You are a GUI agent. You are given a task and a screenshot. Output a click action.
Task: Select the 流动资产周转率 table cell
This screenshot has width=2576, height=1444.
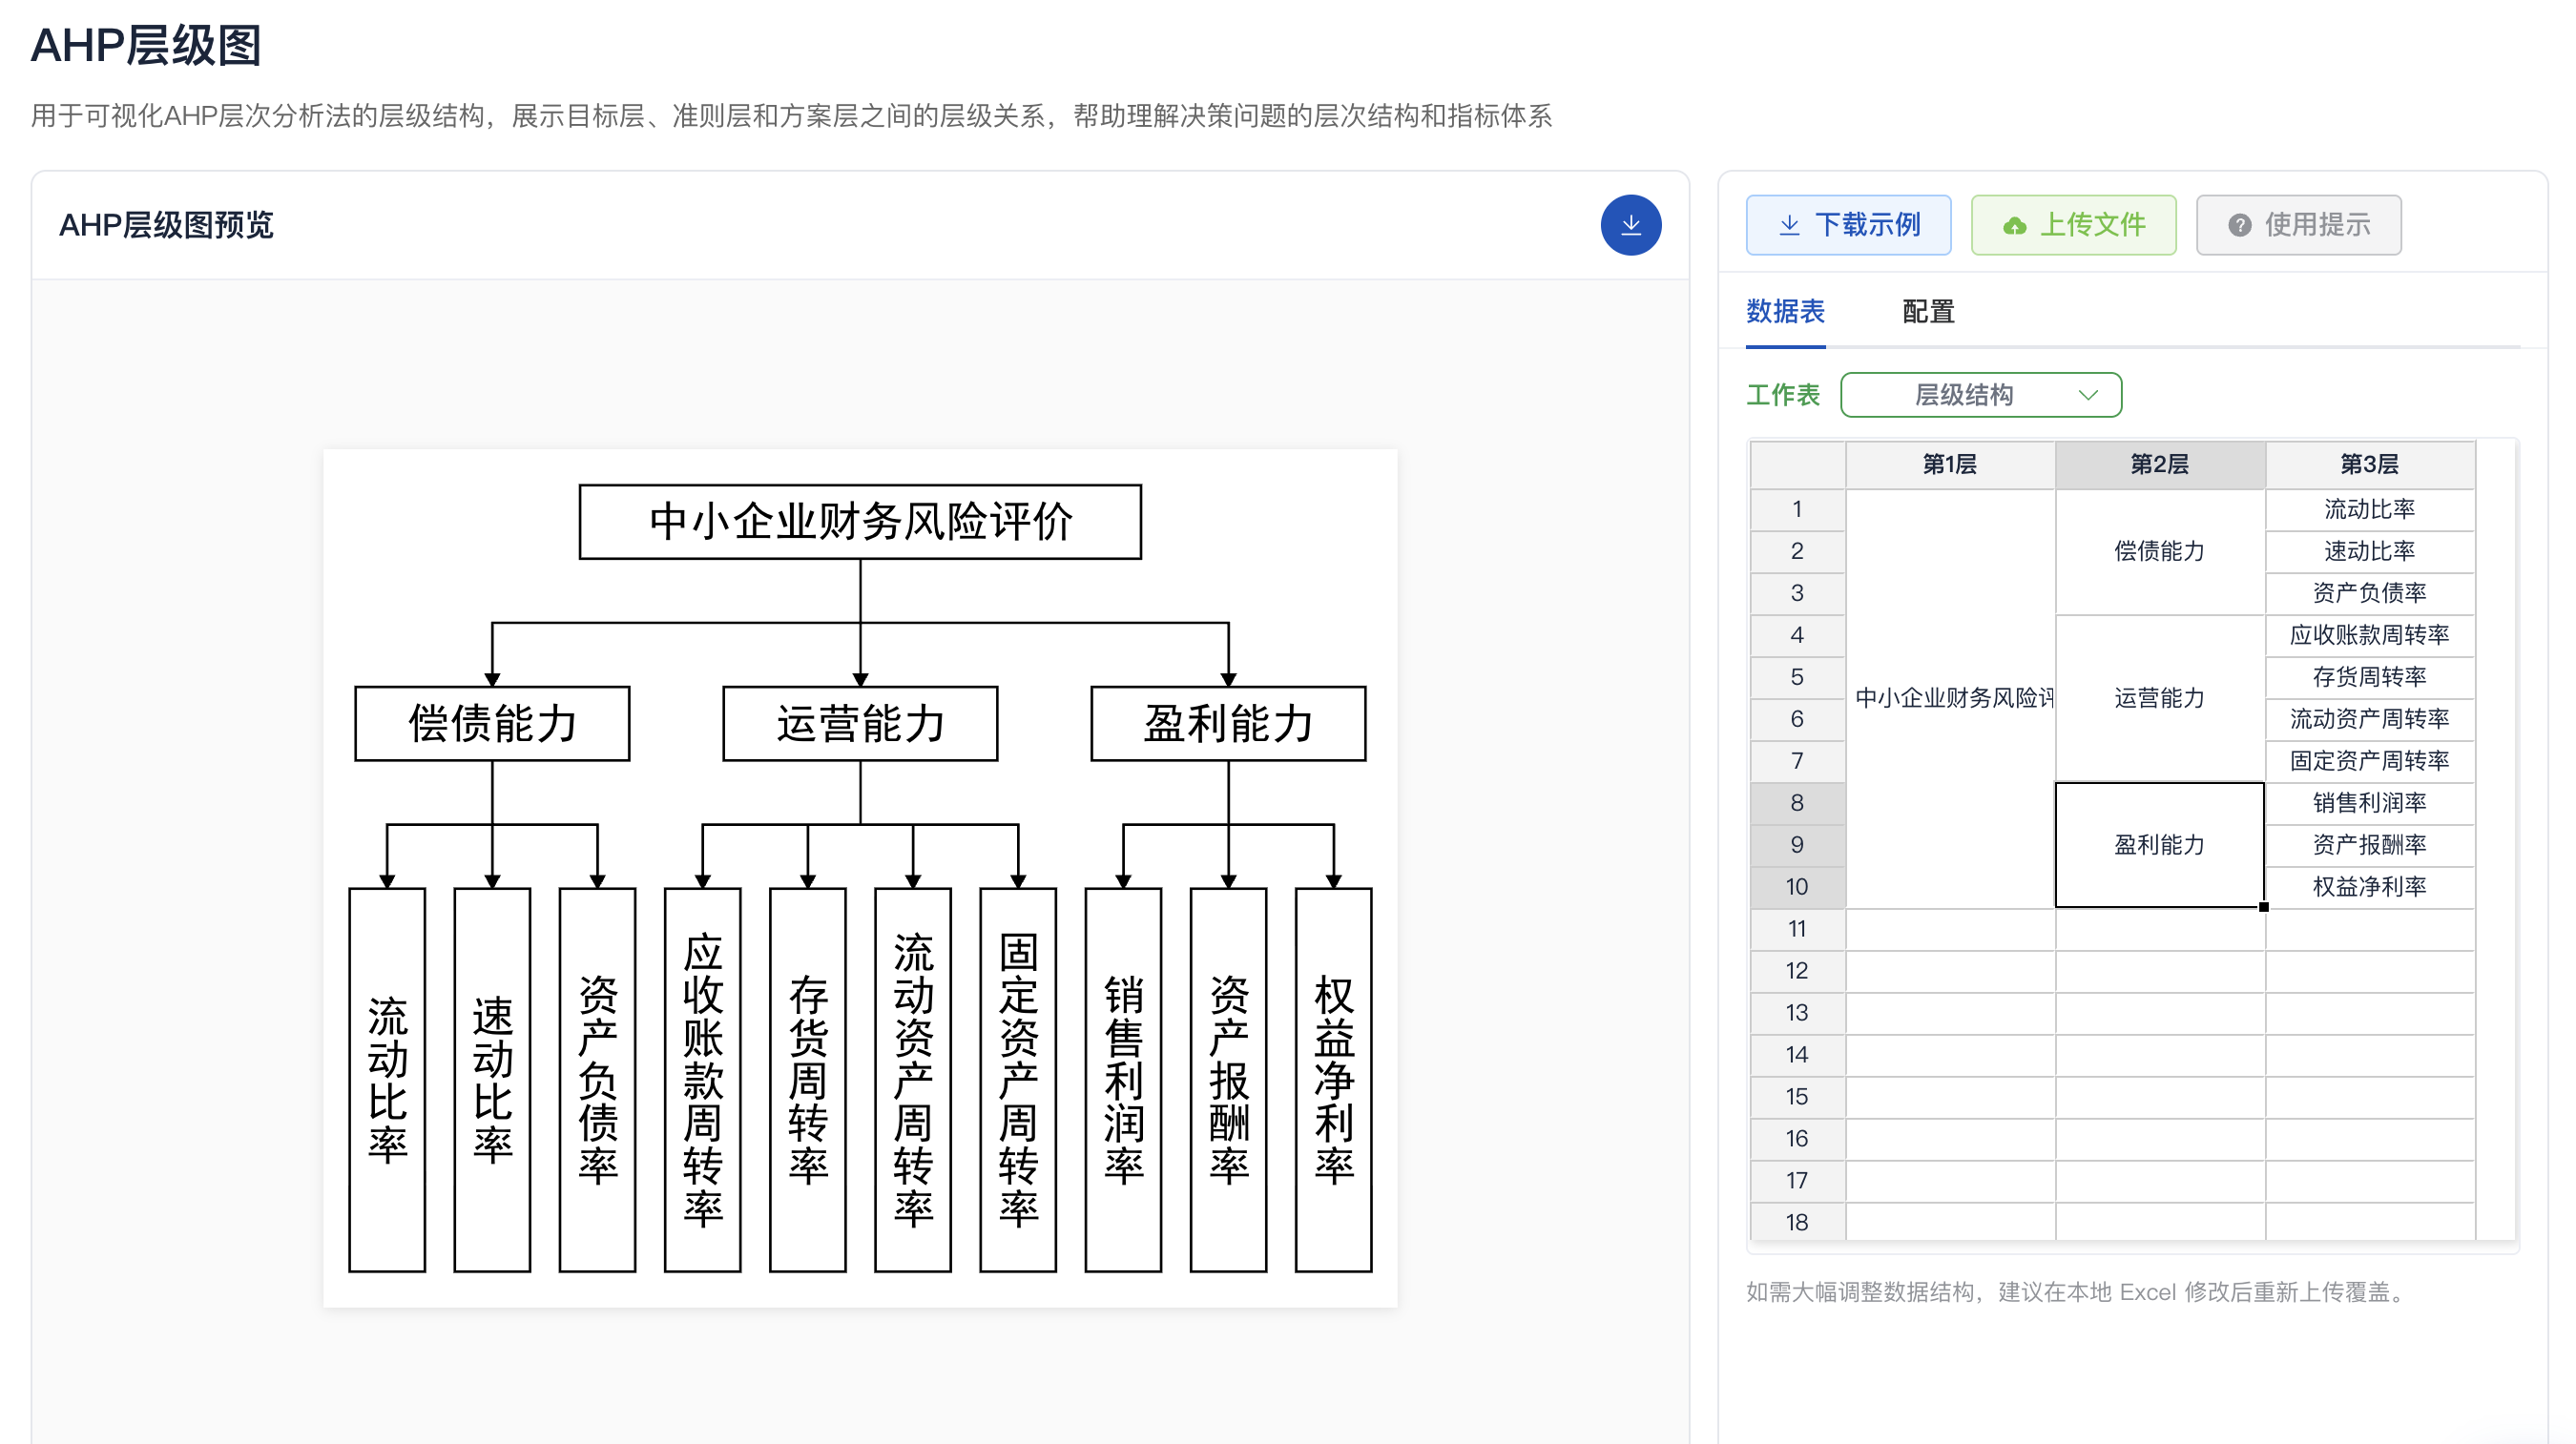tap(2370, 719)
